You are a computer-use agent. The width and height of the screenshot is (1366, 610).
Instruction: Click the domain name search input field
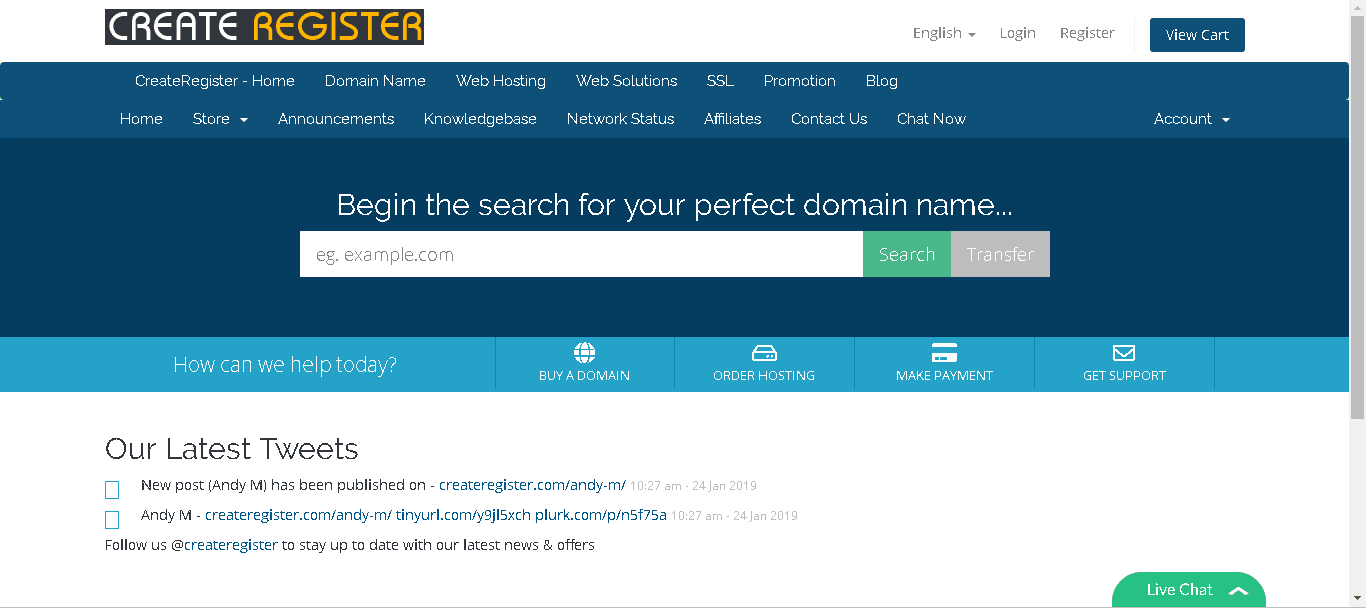tap(581, 254)
